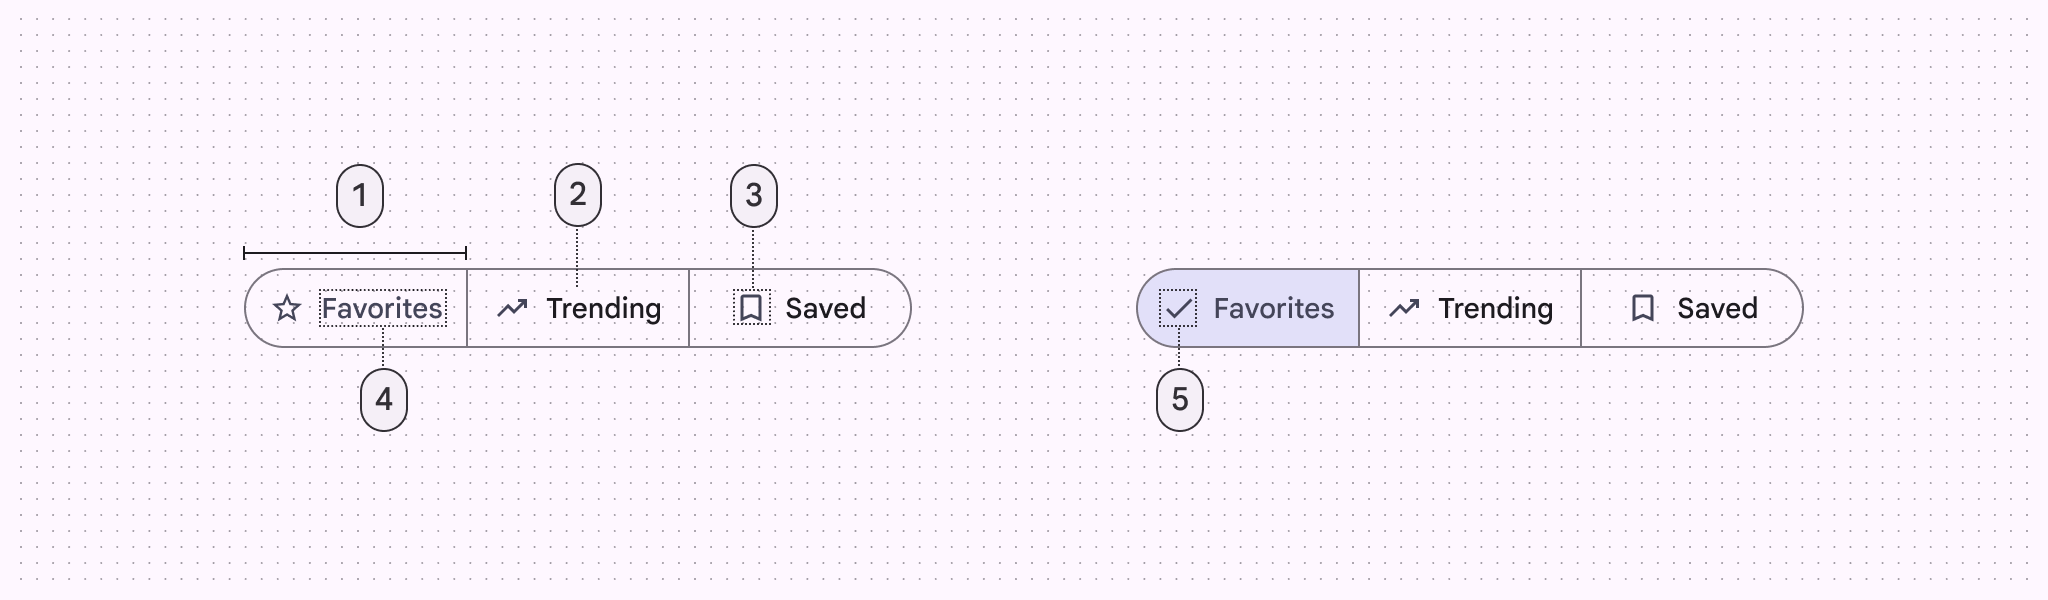Click annotation badge number 1
Viewport: 2048px width, 600px height.
(360, 196)
